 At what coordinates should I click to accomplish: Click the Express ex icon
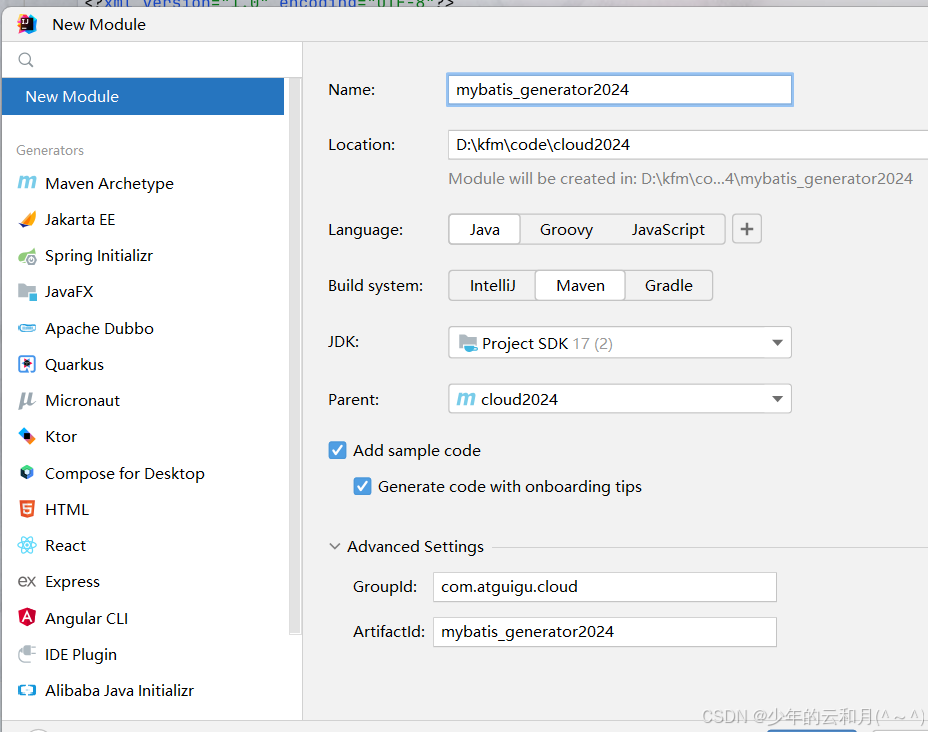[27, 581]
